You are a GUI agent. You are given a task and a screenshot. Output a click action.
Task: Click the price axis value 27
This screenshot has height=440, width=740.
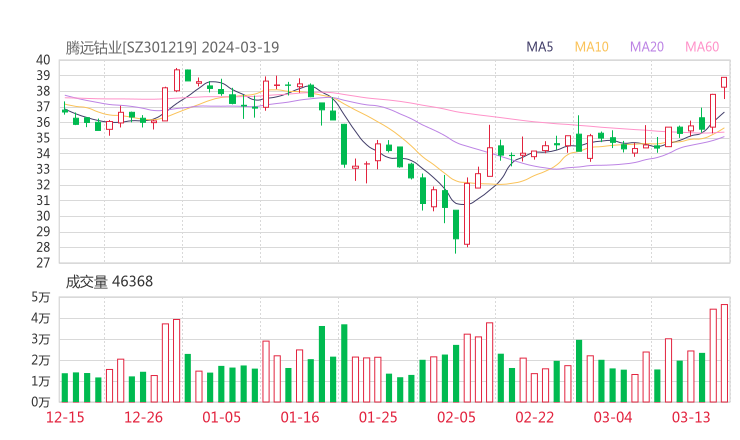pyautogui.click(x=43, y=263)
